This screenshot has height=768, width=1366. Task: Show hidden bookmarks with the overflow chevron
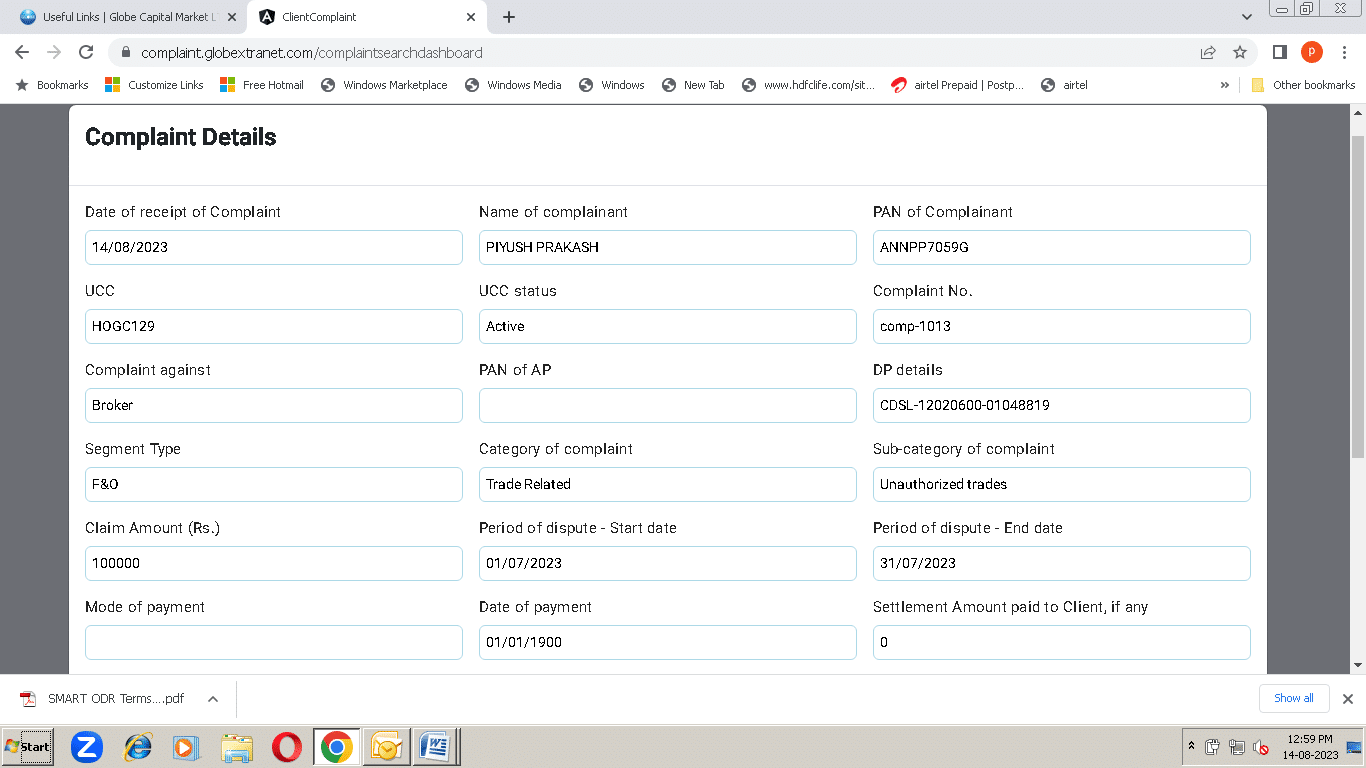(x=1225, y=85)
